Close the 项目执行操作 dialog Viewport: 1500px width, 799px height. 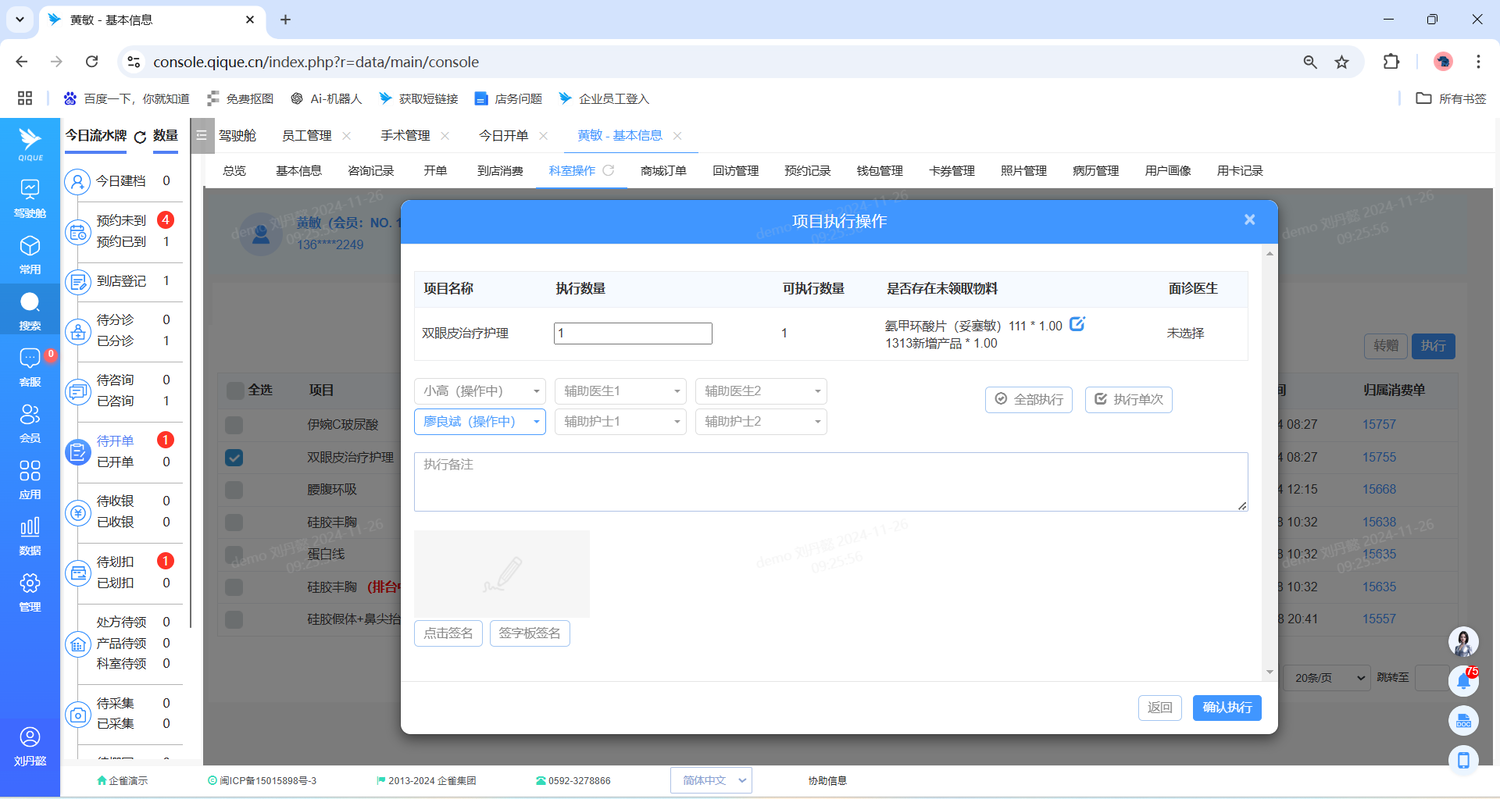click(1249, 220)
